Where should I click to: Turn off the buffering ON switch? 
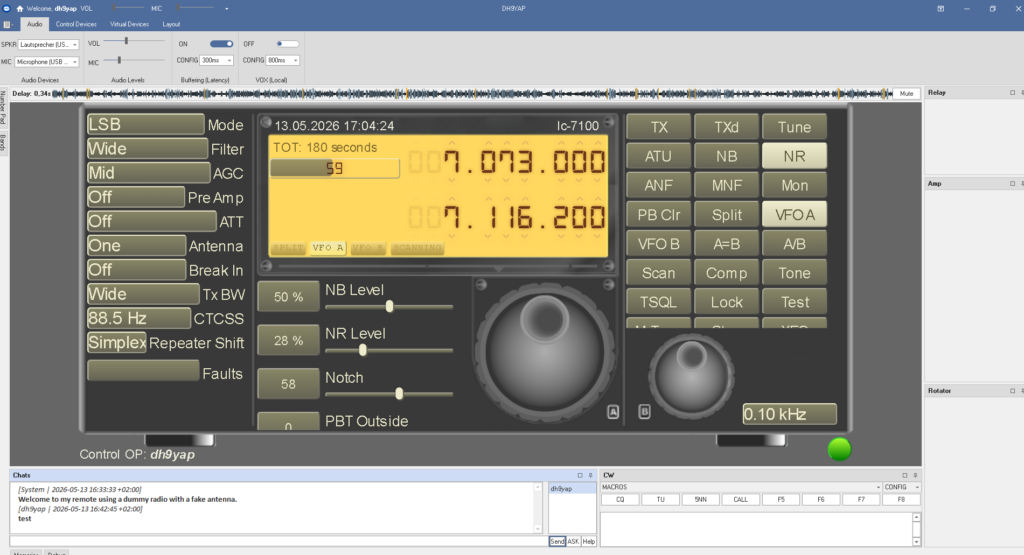[221, 44]
